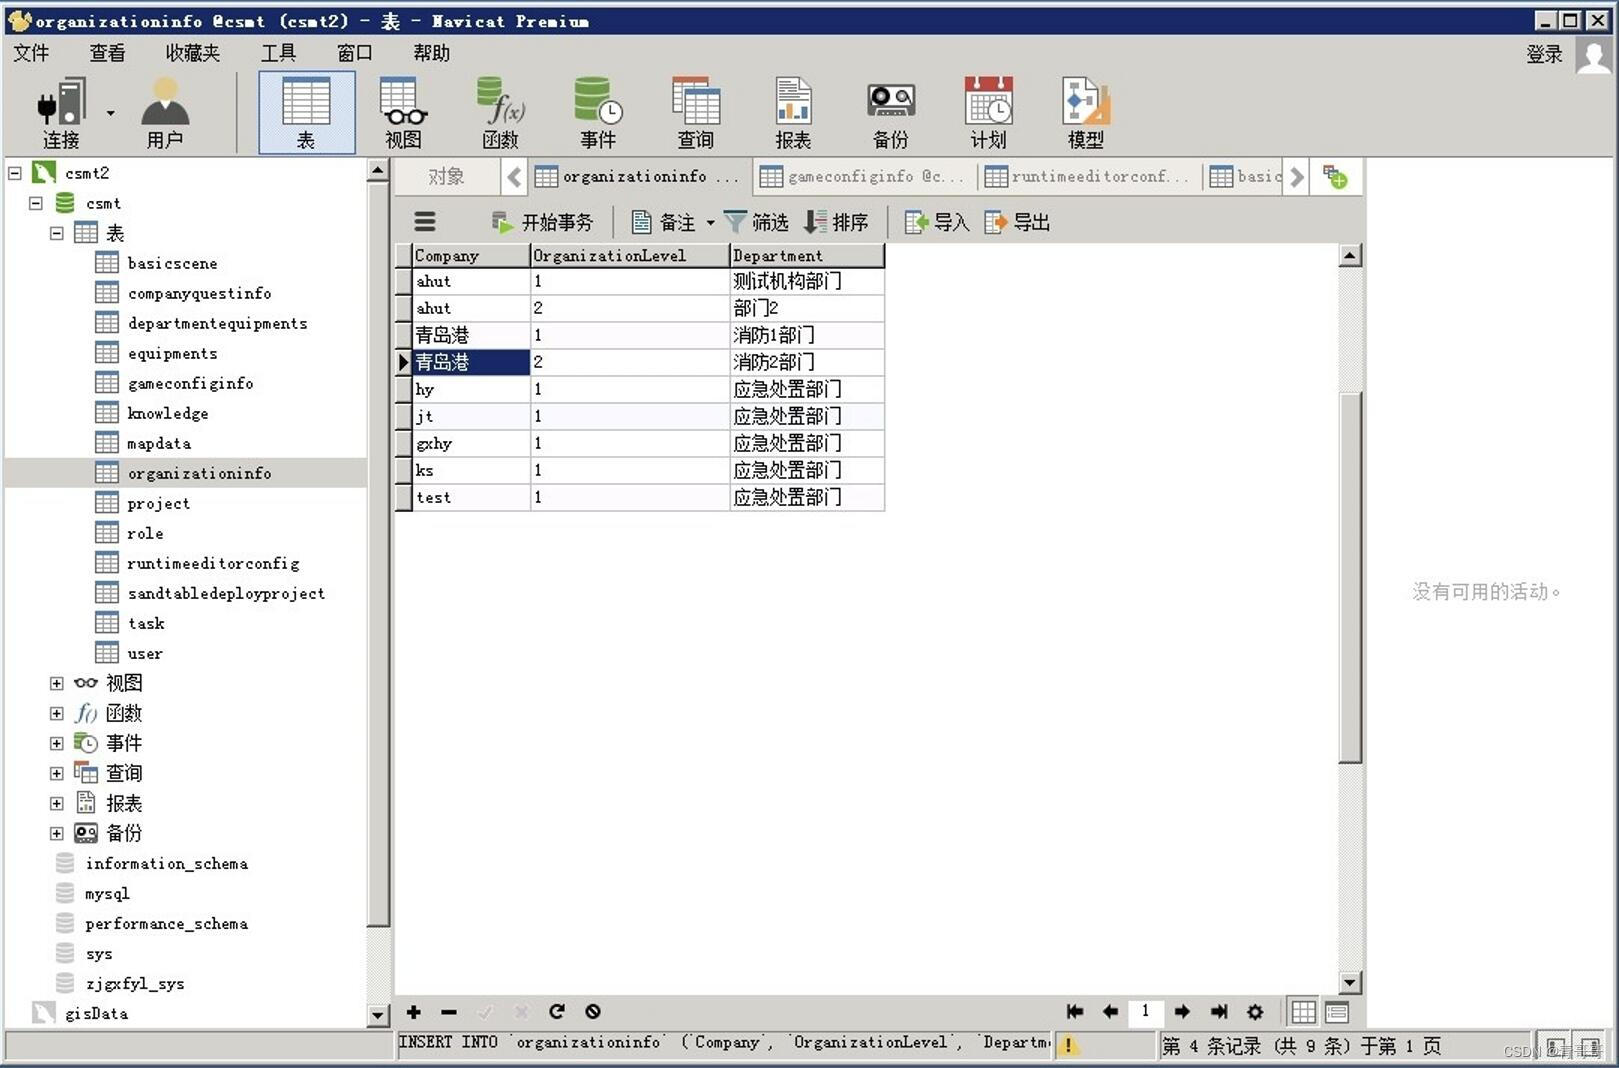Screen dimensions: 1619x1068
Task: Click the add record plus icon
Action: click(413, 1012)
